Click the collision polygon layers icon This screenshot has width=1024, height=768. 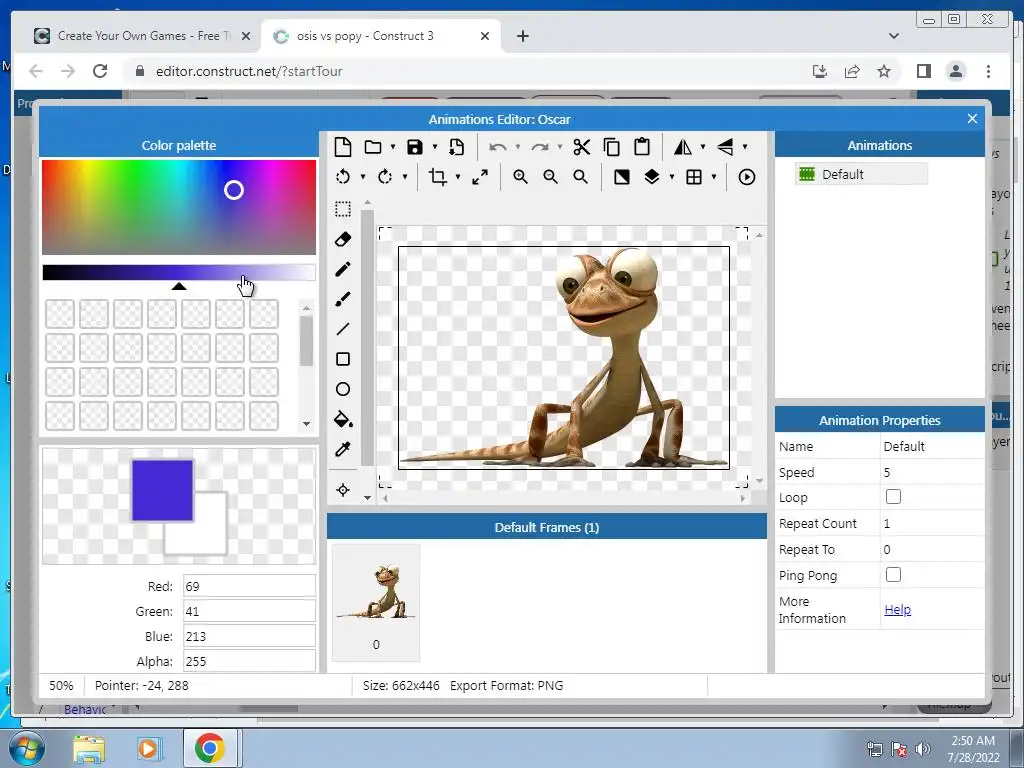tap(652, 177)
